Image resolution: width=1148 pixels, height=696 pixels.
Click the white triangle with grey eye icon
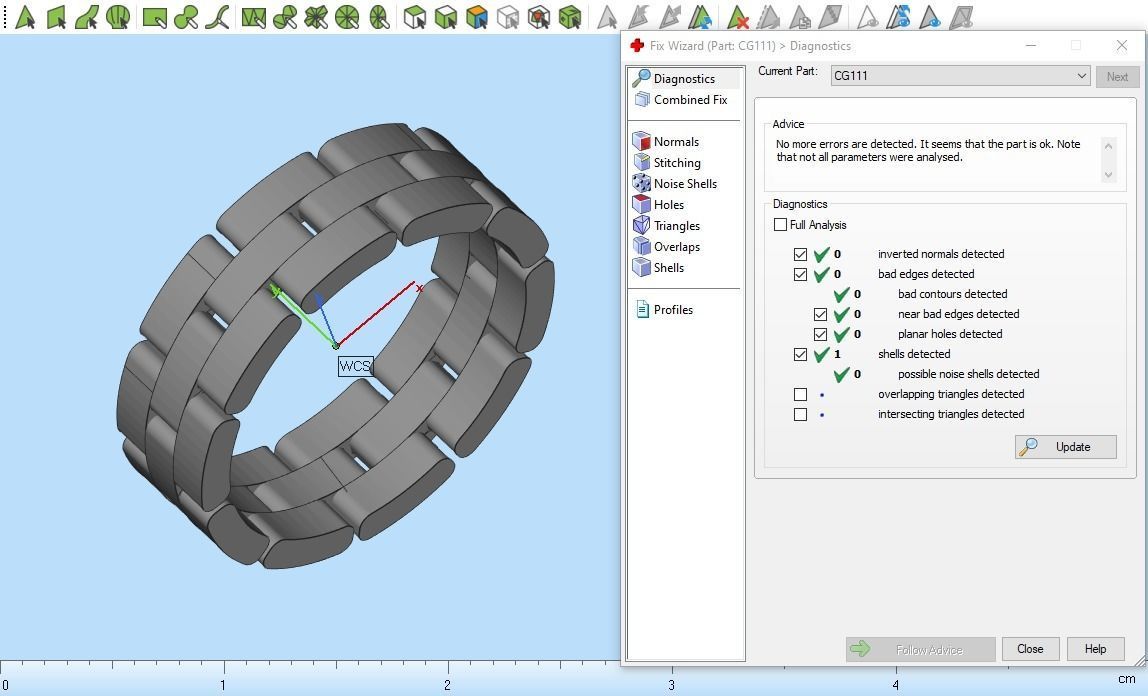tap(867, 16)
